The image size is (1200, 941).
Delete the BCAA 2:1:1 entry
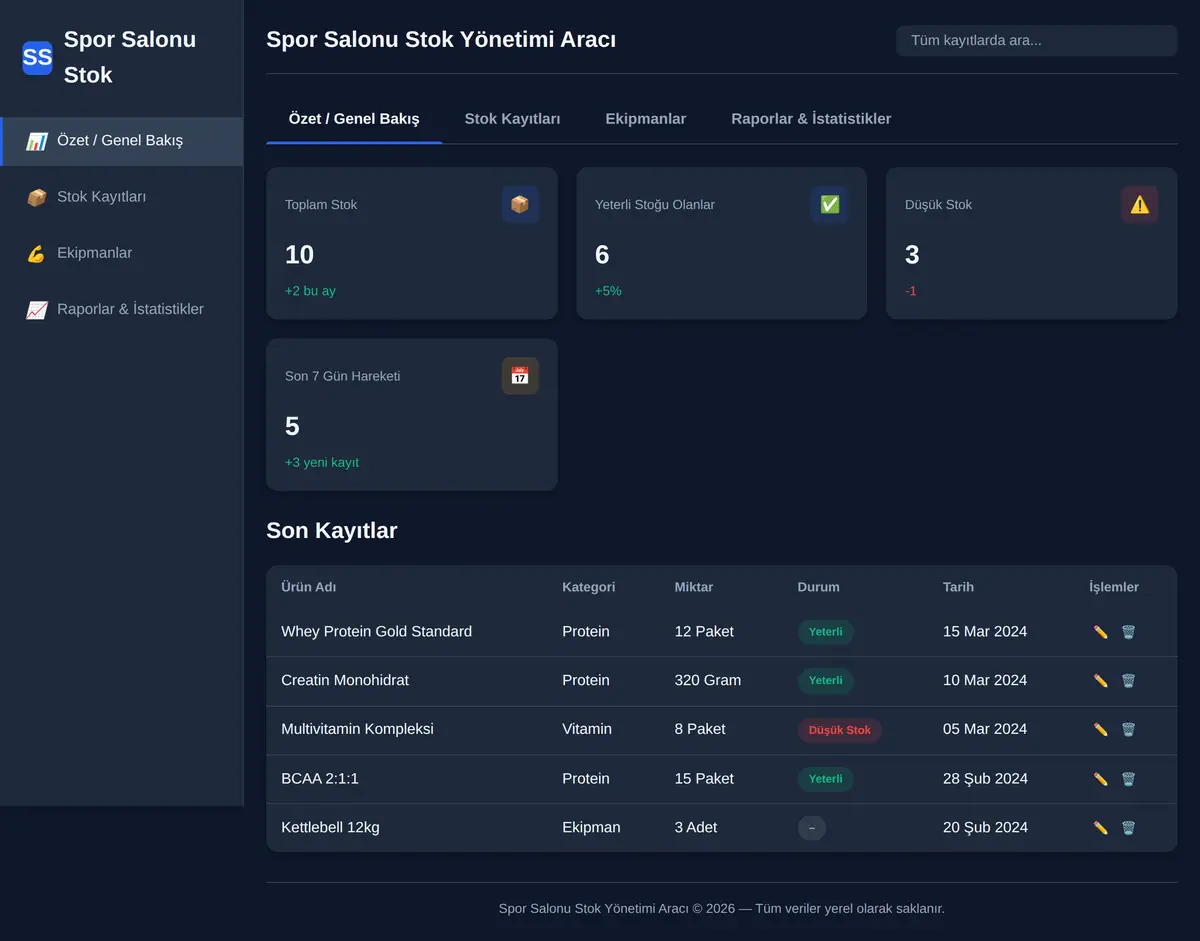[1128, 779]
